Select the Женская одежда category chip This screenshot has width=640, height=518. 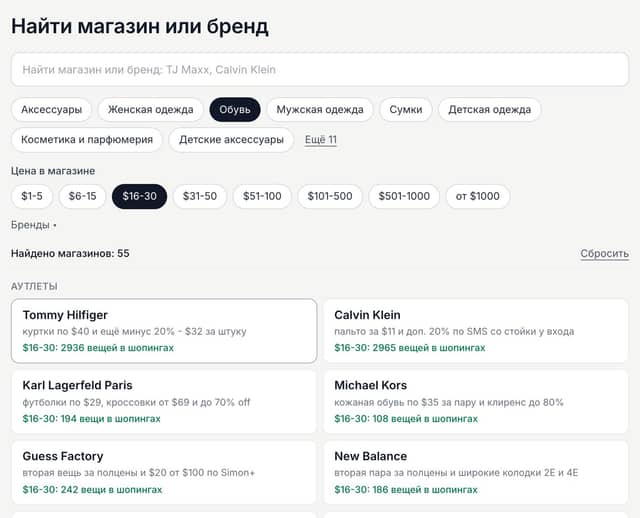151,109
